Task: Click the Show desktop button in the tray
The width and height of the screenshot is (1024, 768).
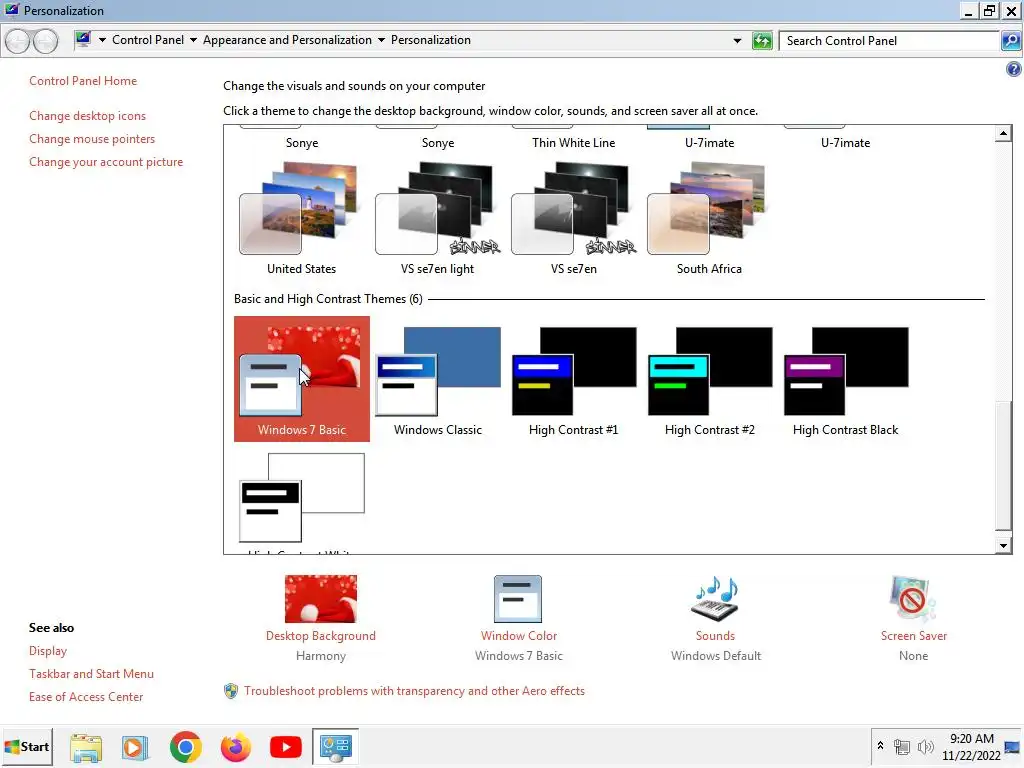Action: point(1013,746)
